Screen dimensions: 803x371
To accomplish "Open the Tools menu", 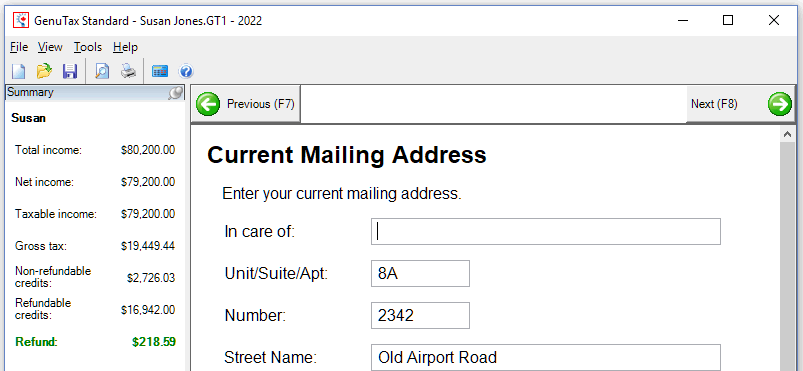I will click(88, 47).
